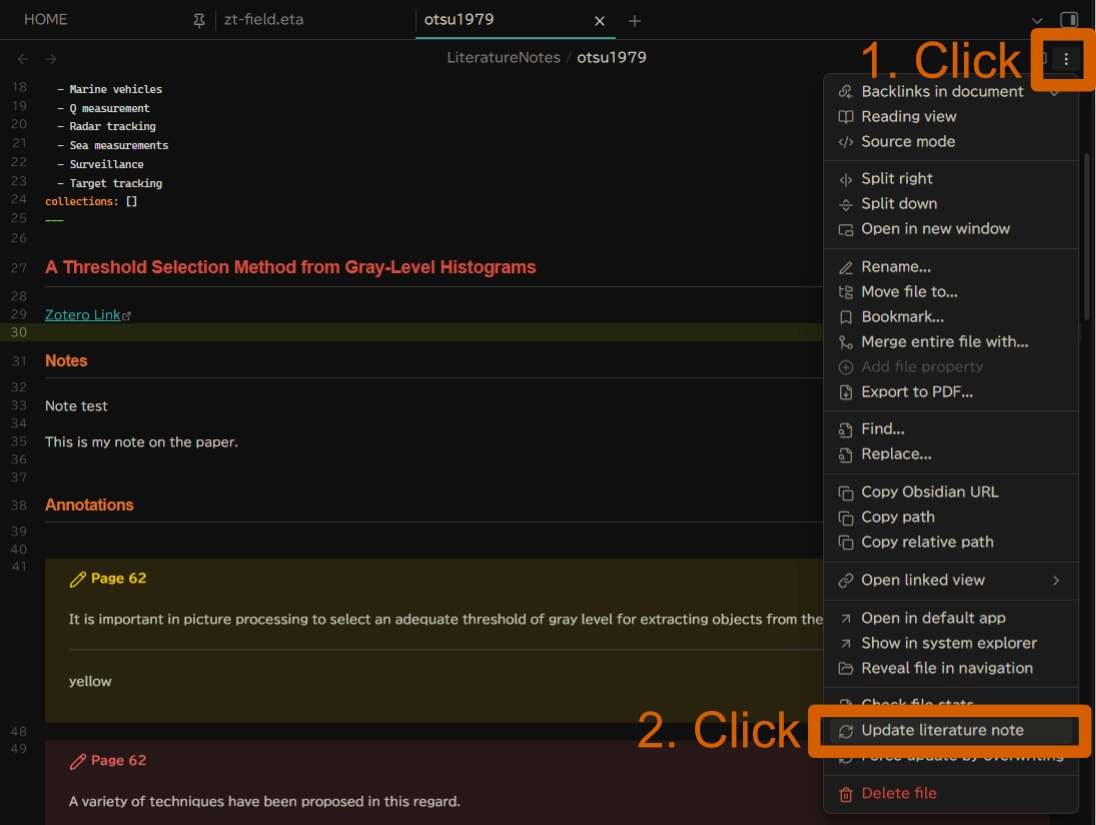The height and width of the screenshot is (825, 1096).
Task: Toggle Backlinks in document
Action: coord(942,92)
